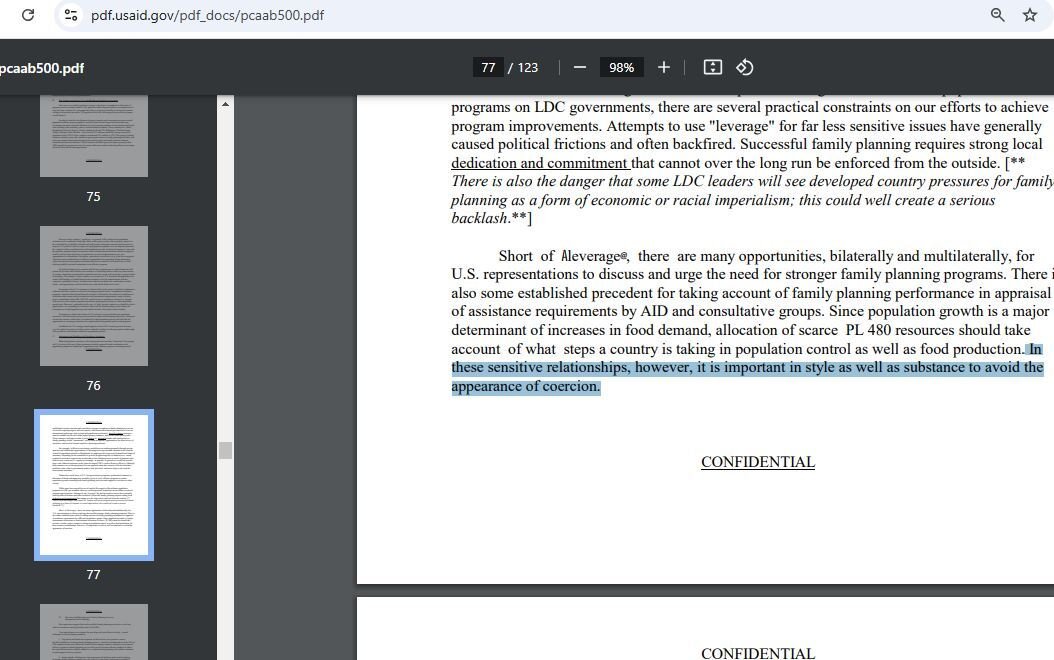
Task: Open site information icon in address bar
Action: [71, 15]
